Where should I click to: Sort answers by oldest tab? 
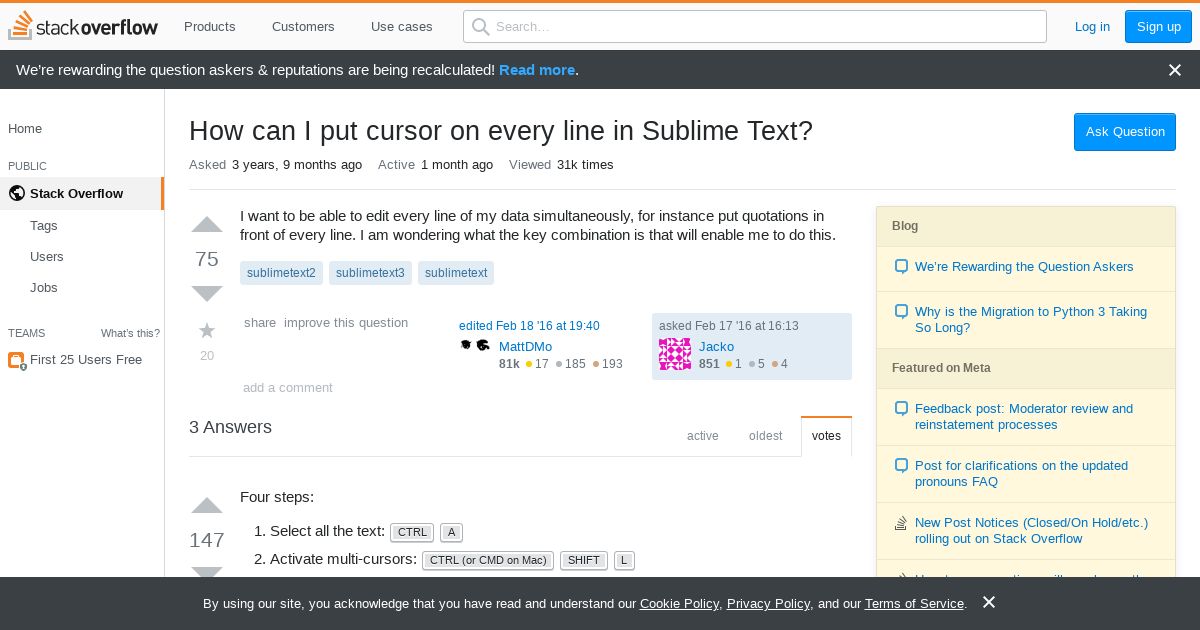coord(766,436)
